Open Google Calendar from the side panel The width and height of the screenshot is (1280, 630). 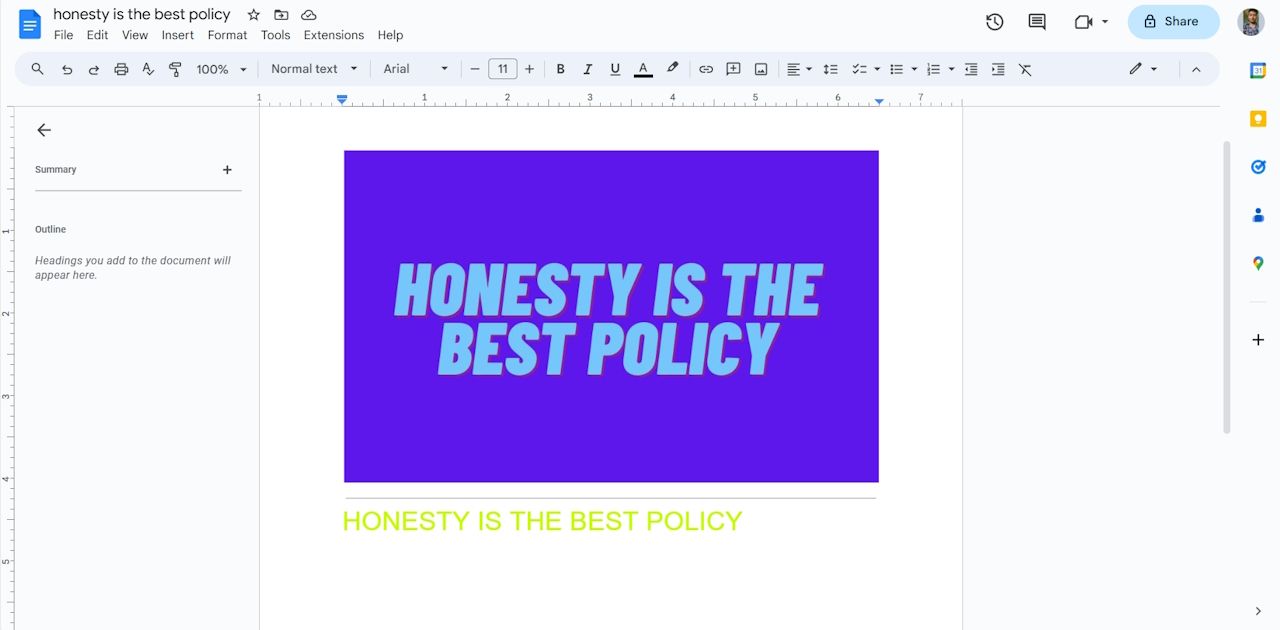(x=1258, y=70)
